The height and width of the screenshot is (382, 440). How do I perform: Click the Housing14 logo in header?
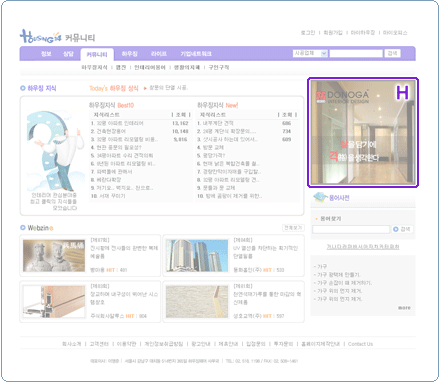[x=41, y=37]
